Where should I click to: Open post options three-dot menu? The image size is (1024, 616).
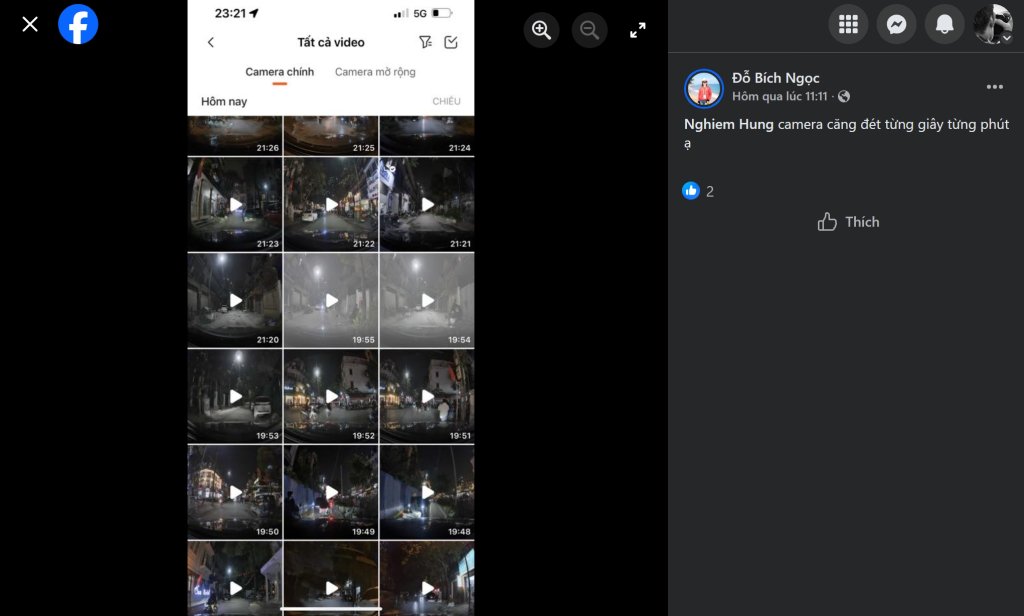(x=994, y=87)
